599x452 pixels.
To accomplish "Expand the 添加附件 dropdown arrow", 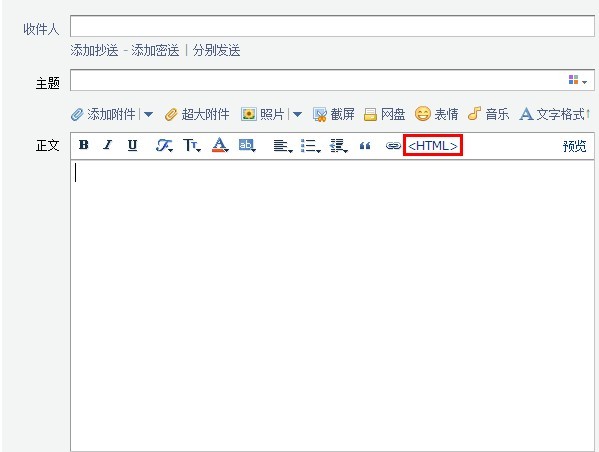I will pos(149,114).
